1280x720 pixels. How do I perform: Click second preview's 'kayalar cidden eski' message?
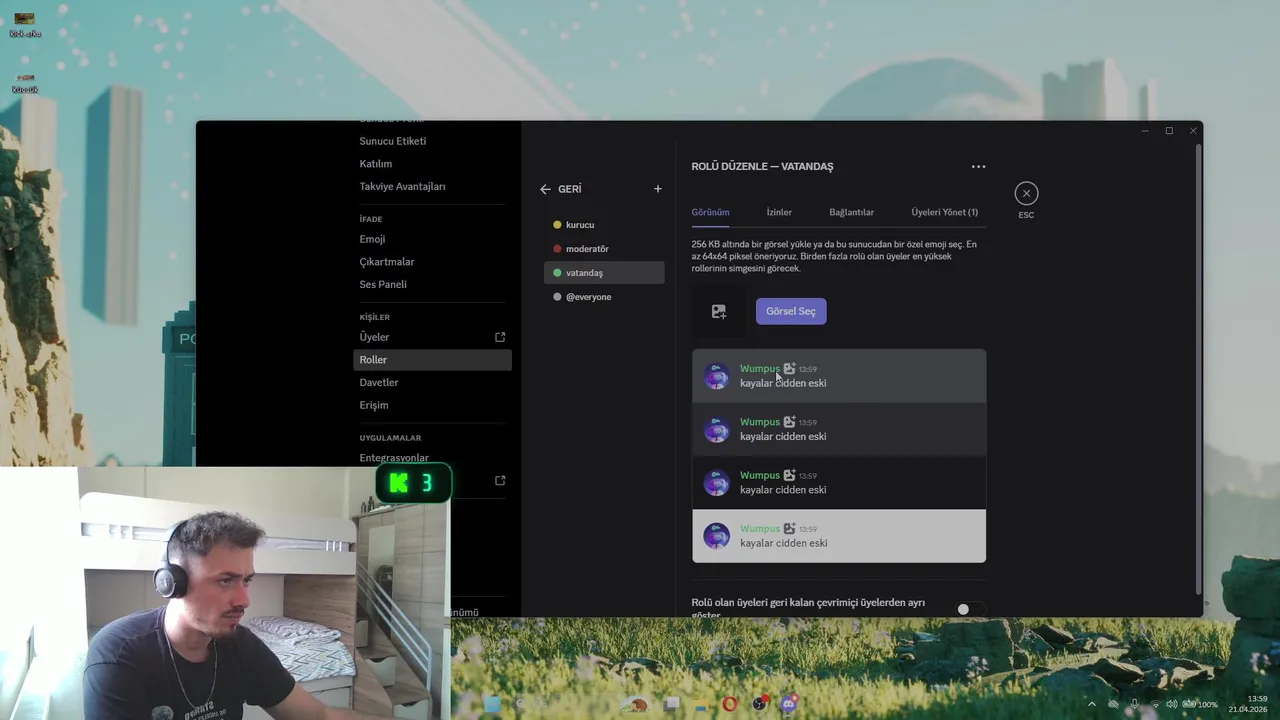click(x=783, y=437)
